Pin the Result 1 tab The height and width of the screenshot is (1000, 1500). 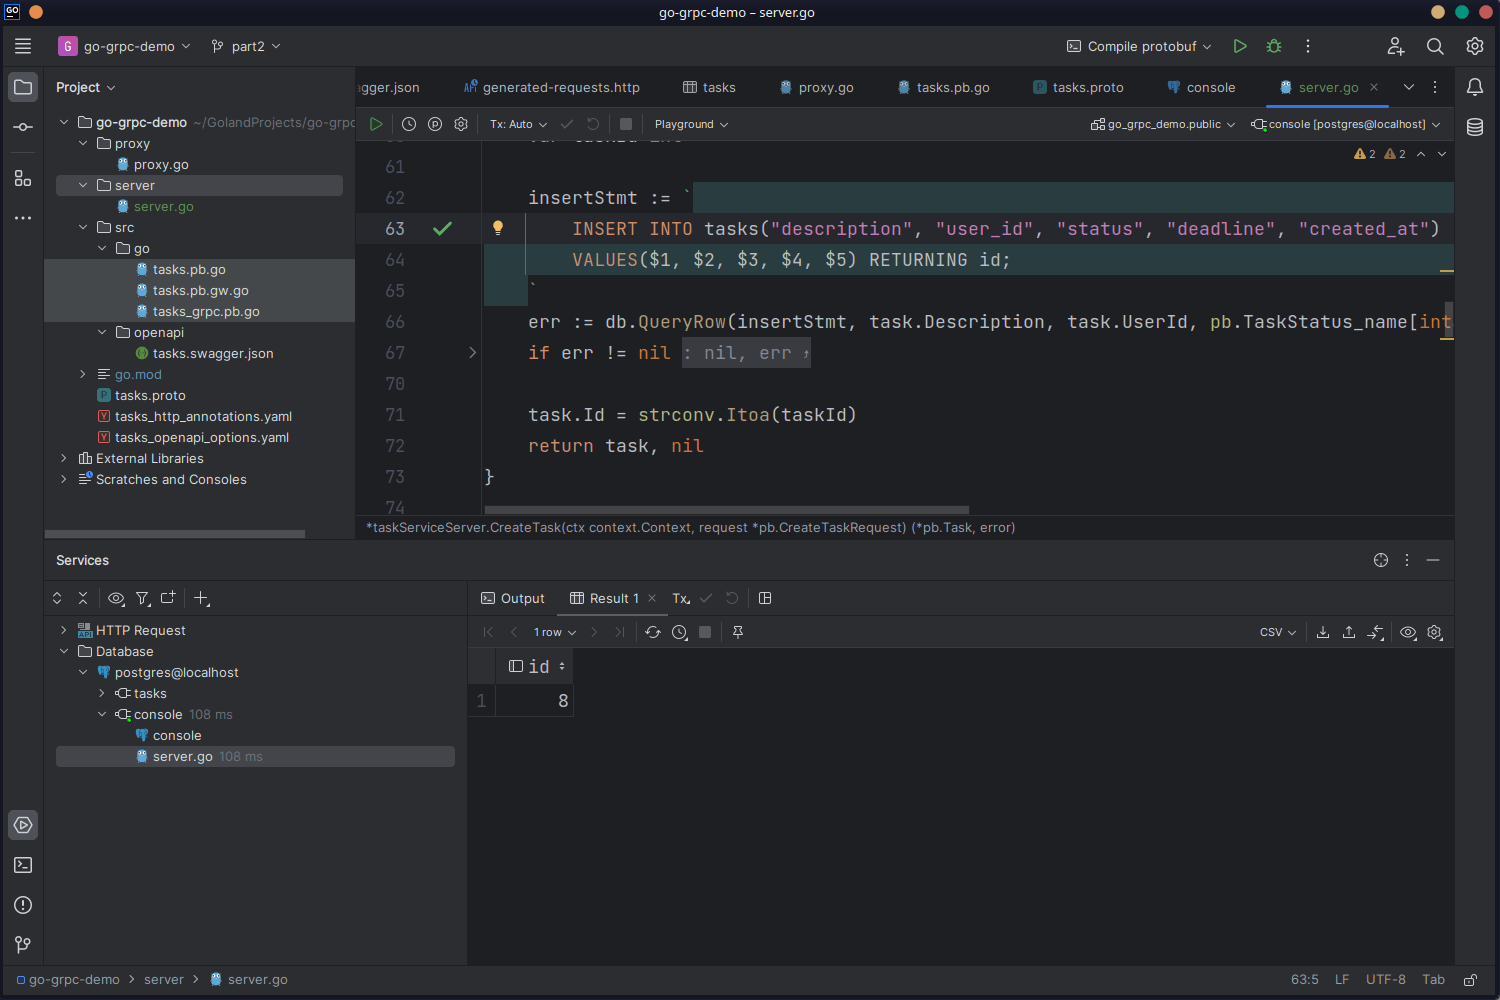coord(738,632)
